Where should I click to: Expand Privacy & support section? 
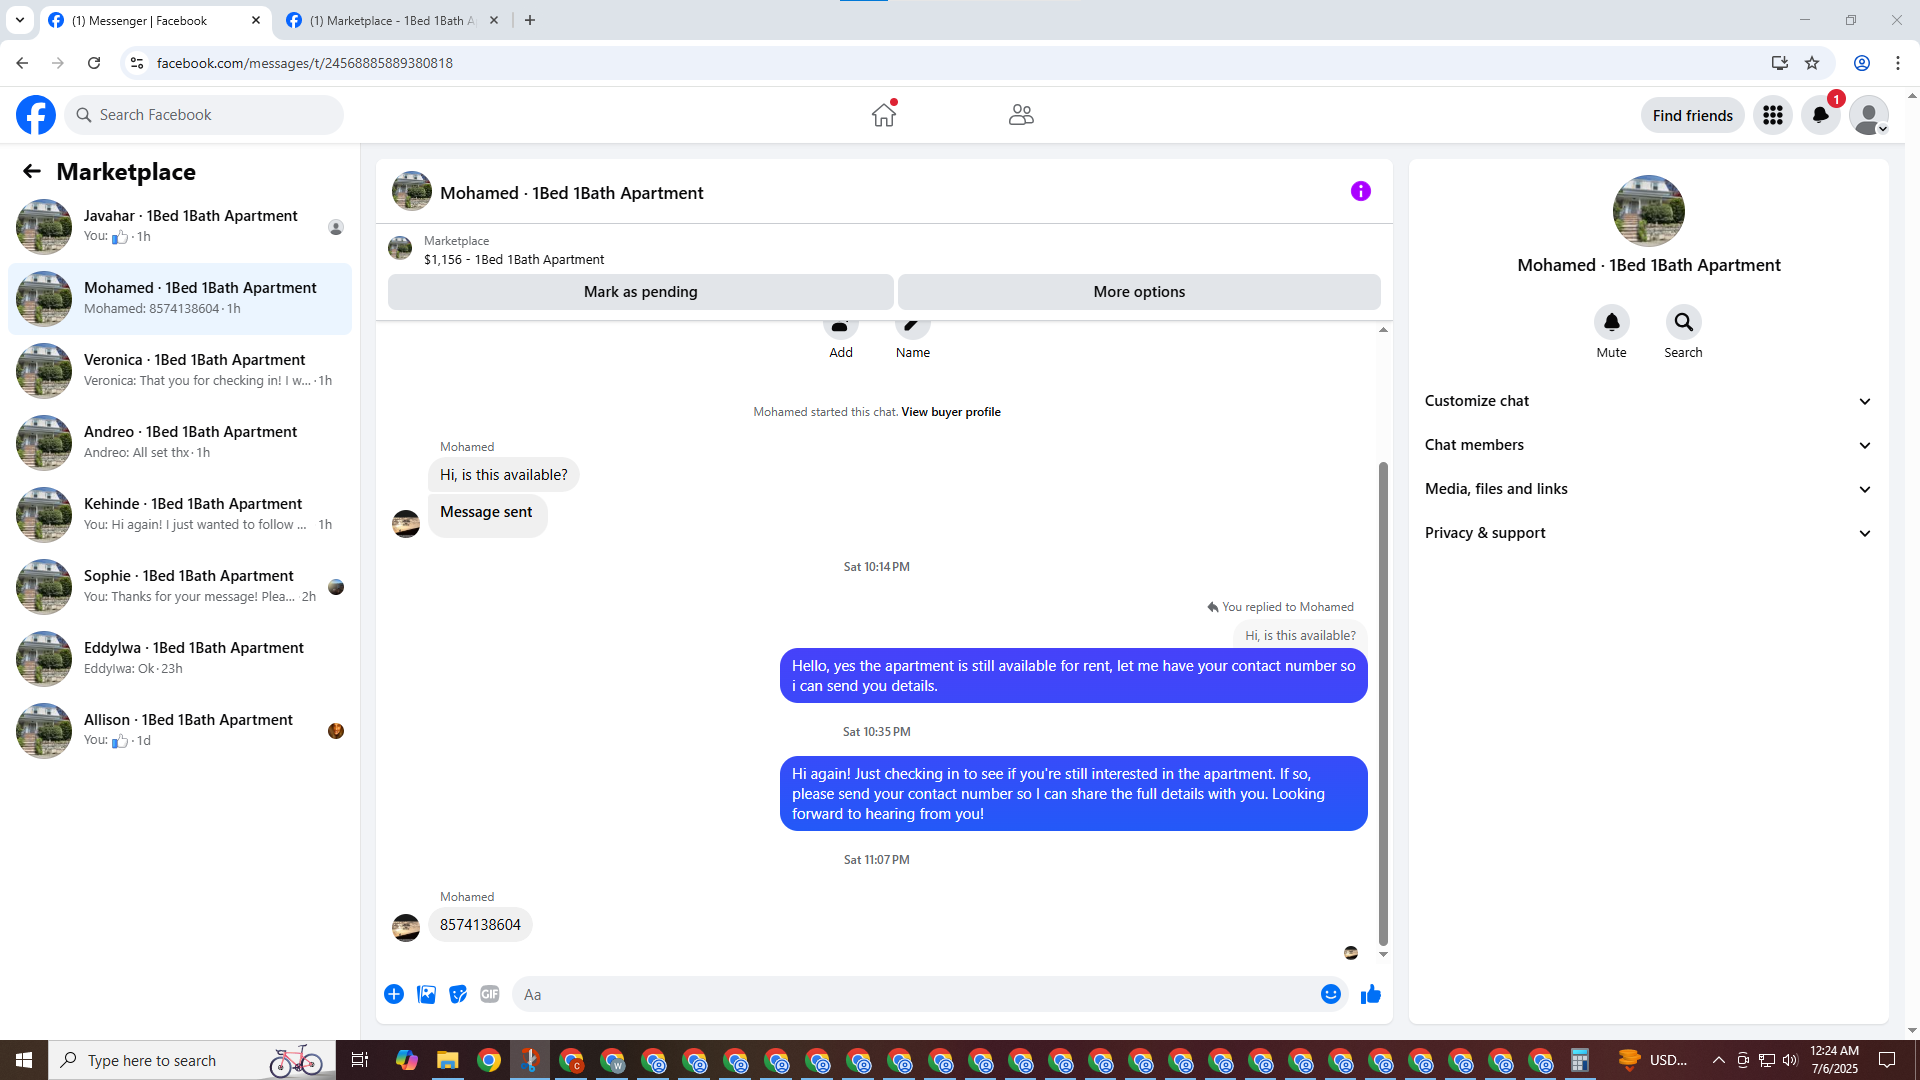(x=1648, y=533)
